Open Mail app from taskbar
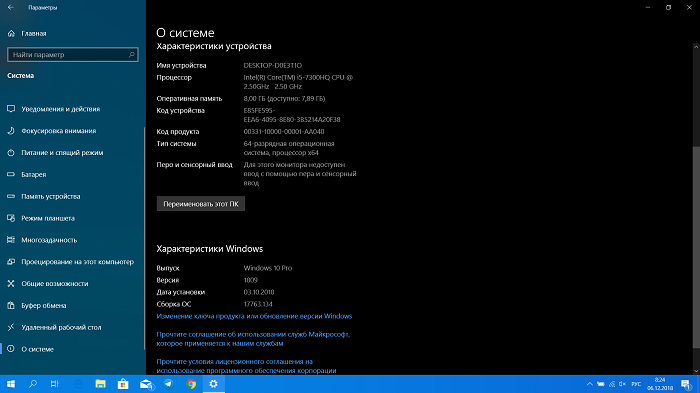This screenshot has height=393, width=700. click(146, 384)
